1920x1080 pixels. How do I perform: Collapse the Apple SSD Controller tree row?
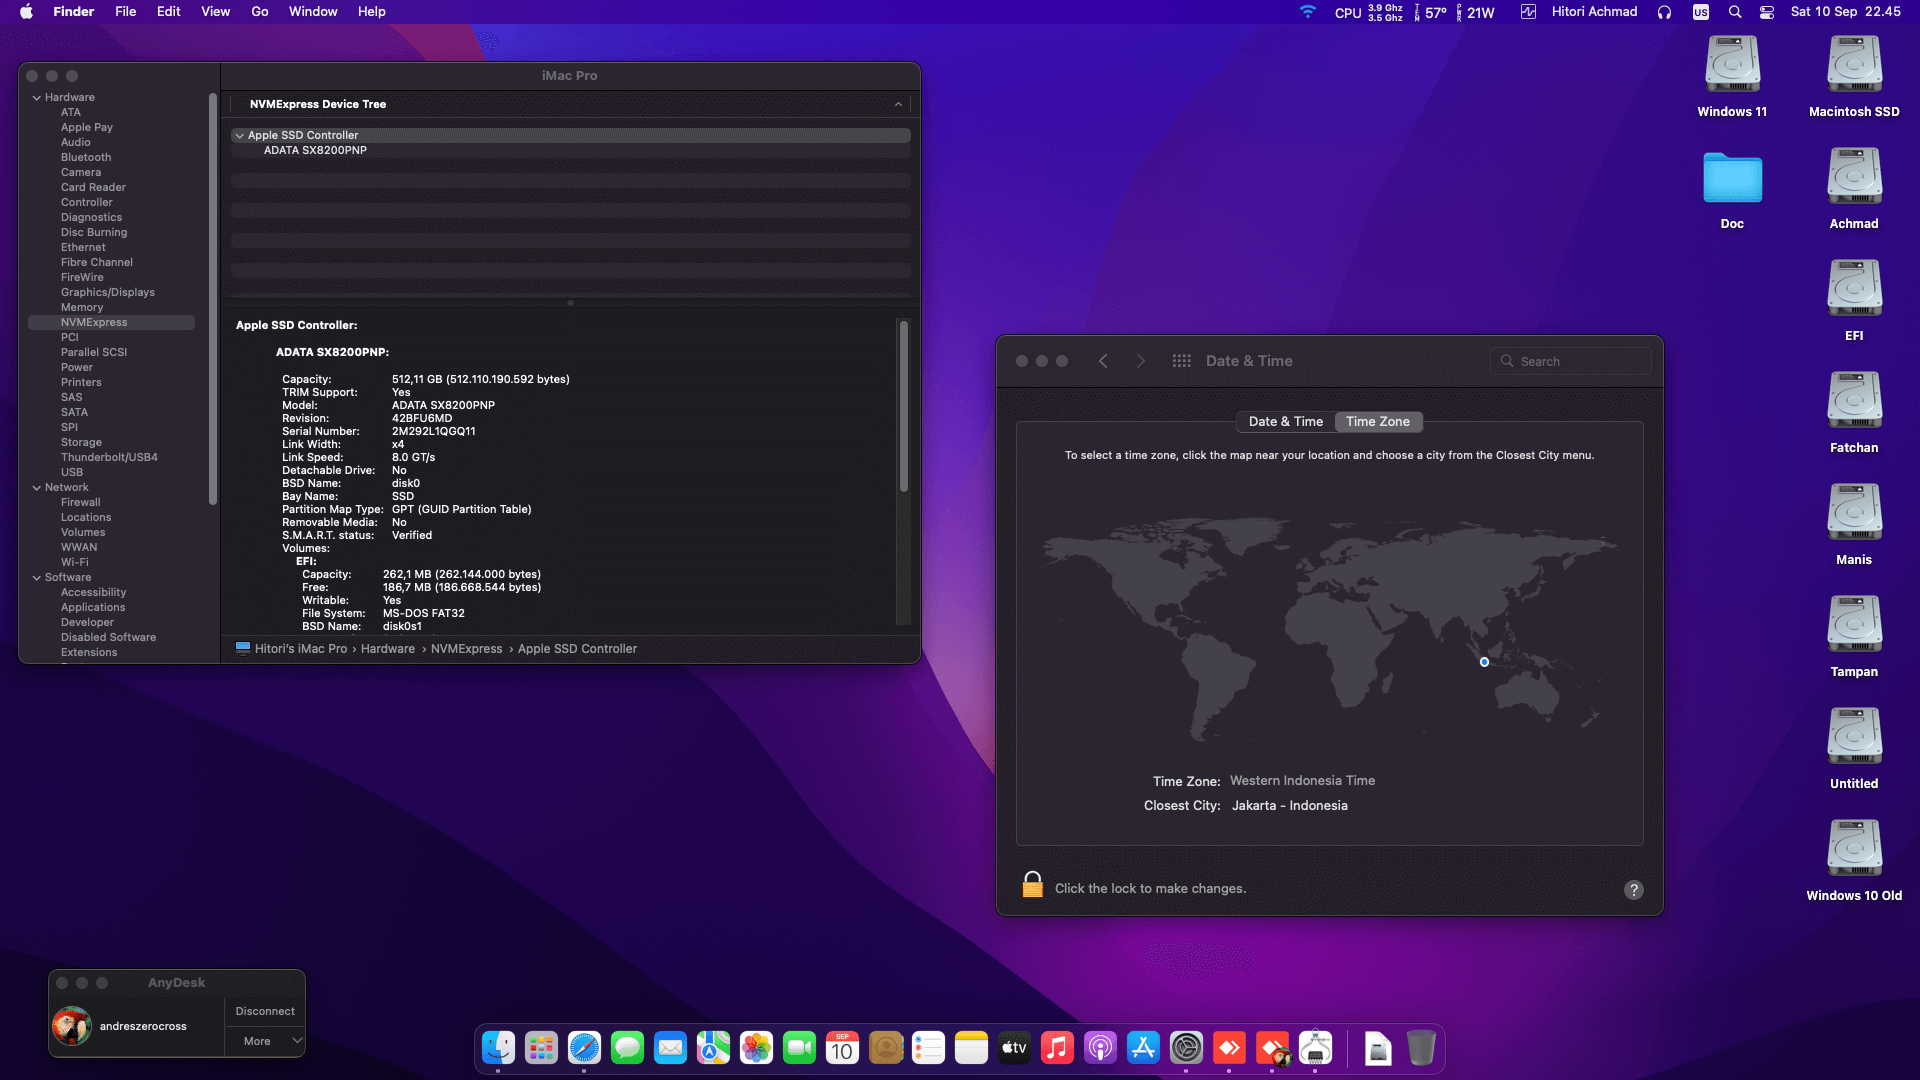pos(240,136)
